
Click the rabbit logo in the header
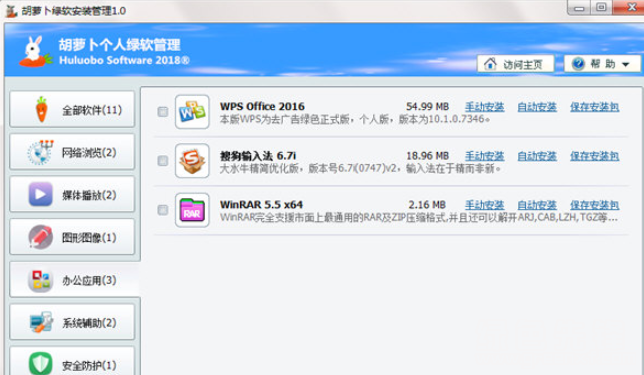pos(35,52)
